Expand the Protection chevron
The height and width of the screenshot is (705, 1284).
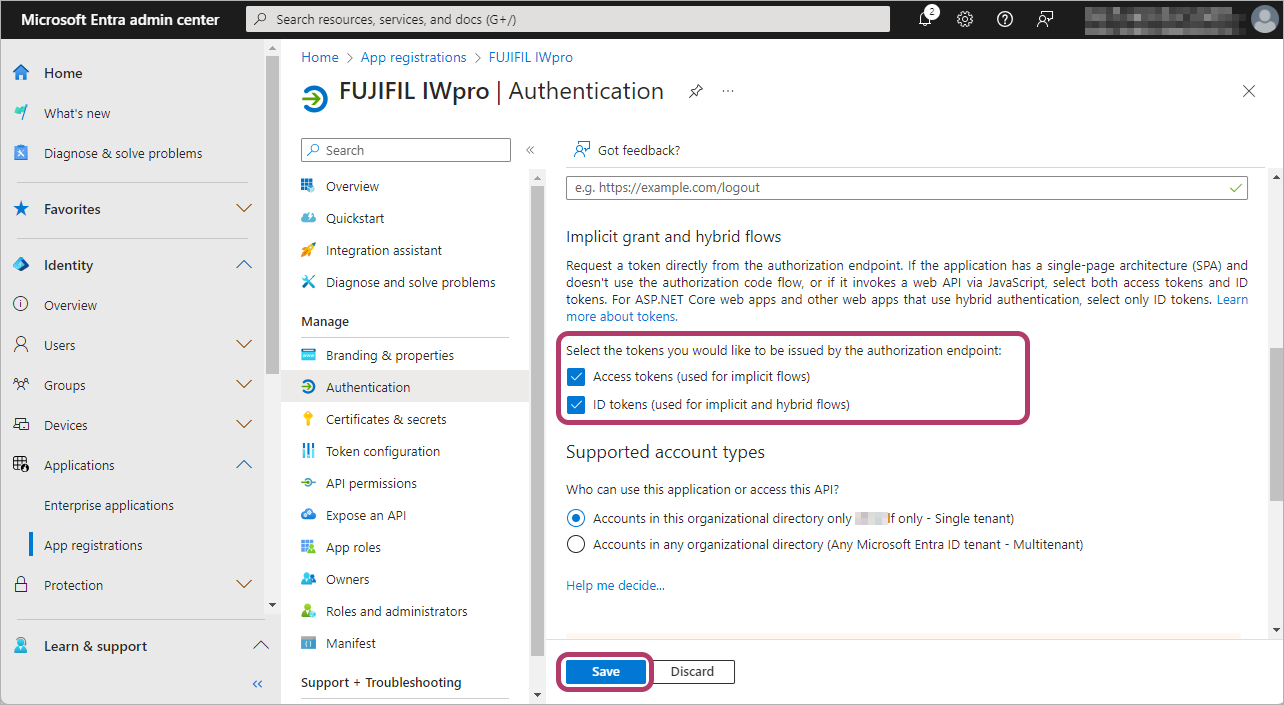pyautogui.click(x=243, y=585)
